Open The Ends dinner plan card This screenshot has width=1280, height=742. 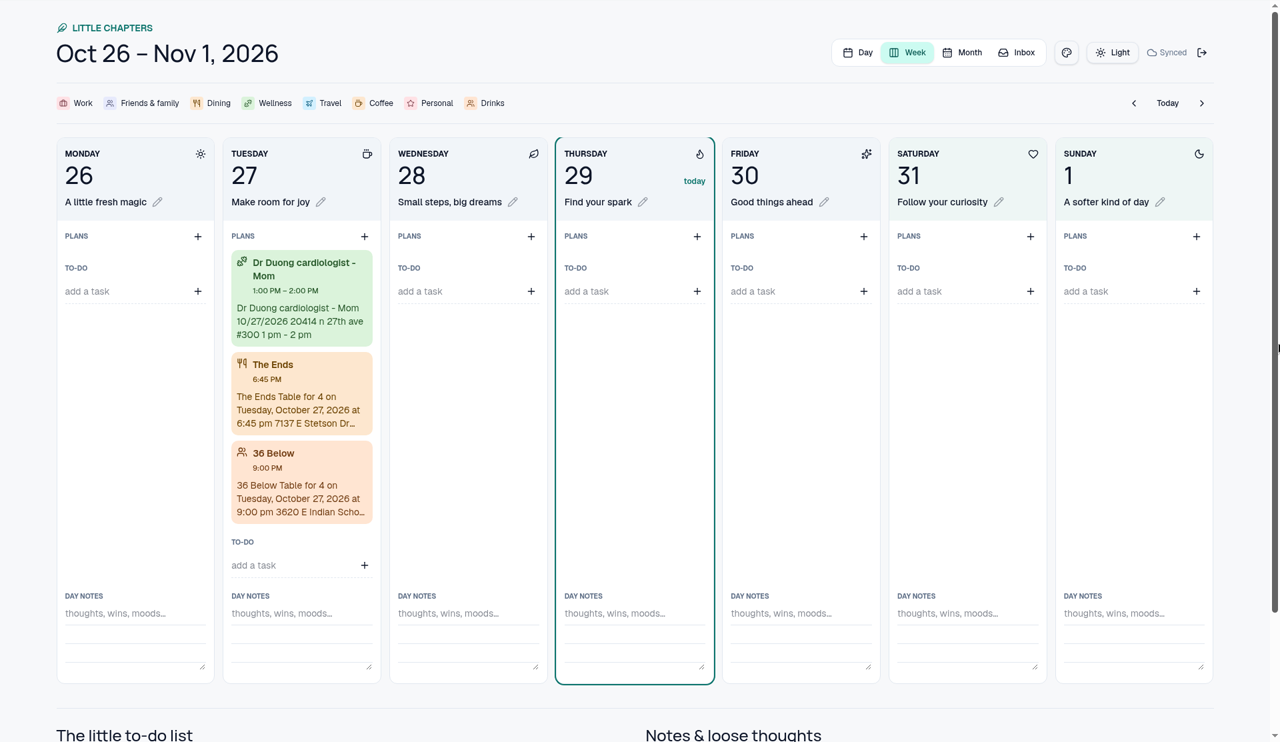coord(302,394)
